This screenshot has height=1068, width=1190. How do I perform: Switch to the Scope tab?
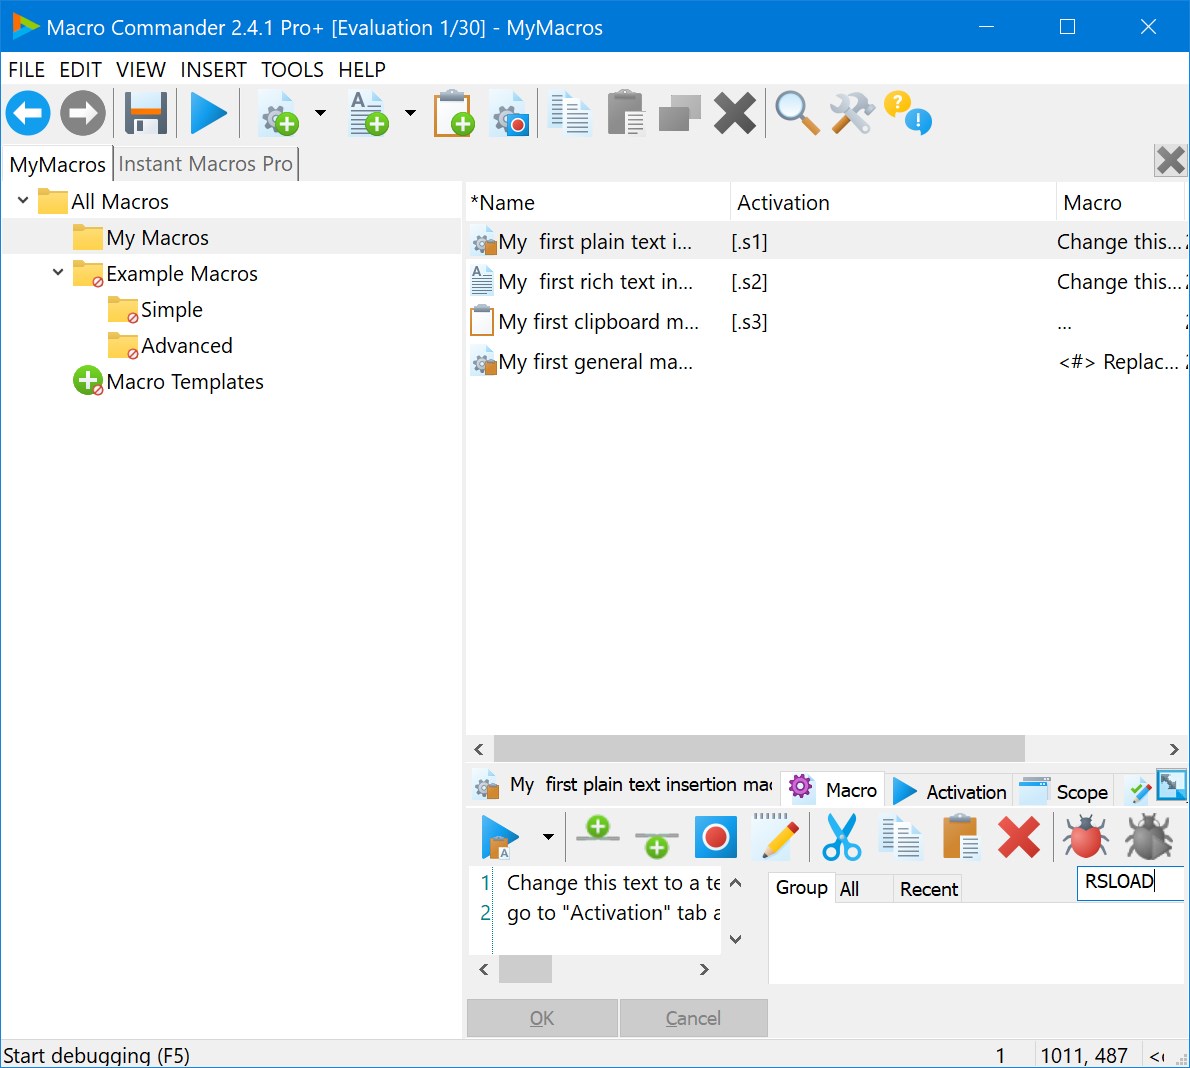(x=1063, y=792)
